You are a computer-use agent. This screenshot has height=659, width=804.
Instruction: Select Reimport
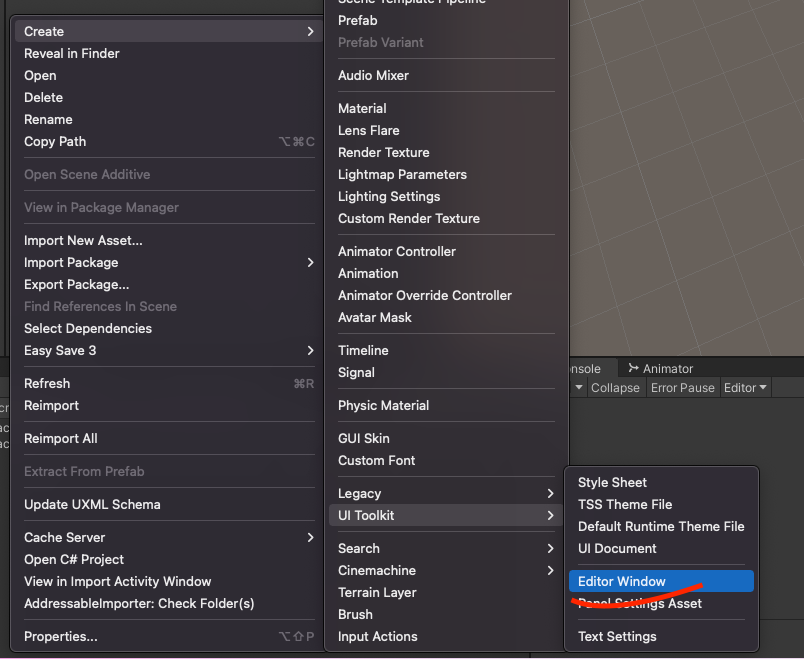(x=168, y=406)
